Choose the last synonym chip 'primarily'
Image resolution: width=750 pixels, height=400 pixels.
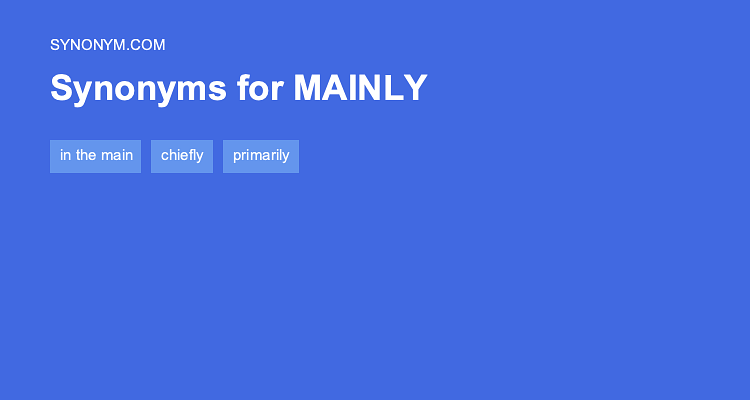pyautogui.click(x=261, y=156)
